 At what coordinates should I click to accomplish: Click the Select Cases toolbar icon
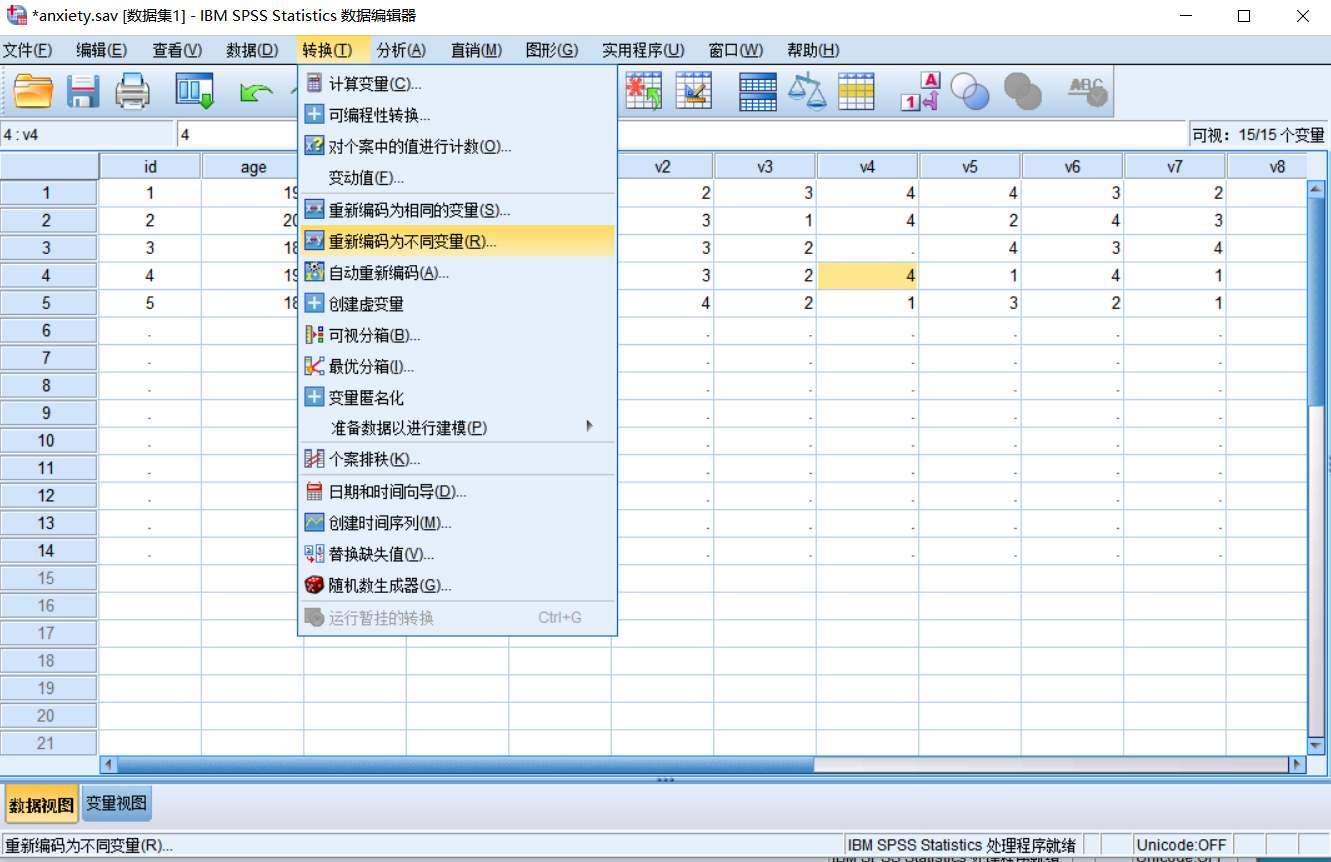tap(856, 91)
